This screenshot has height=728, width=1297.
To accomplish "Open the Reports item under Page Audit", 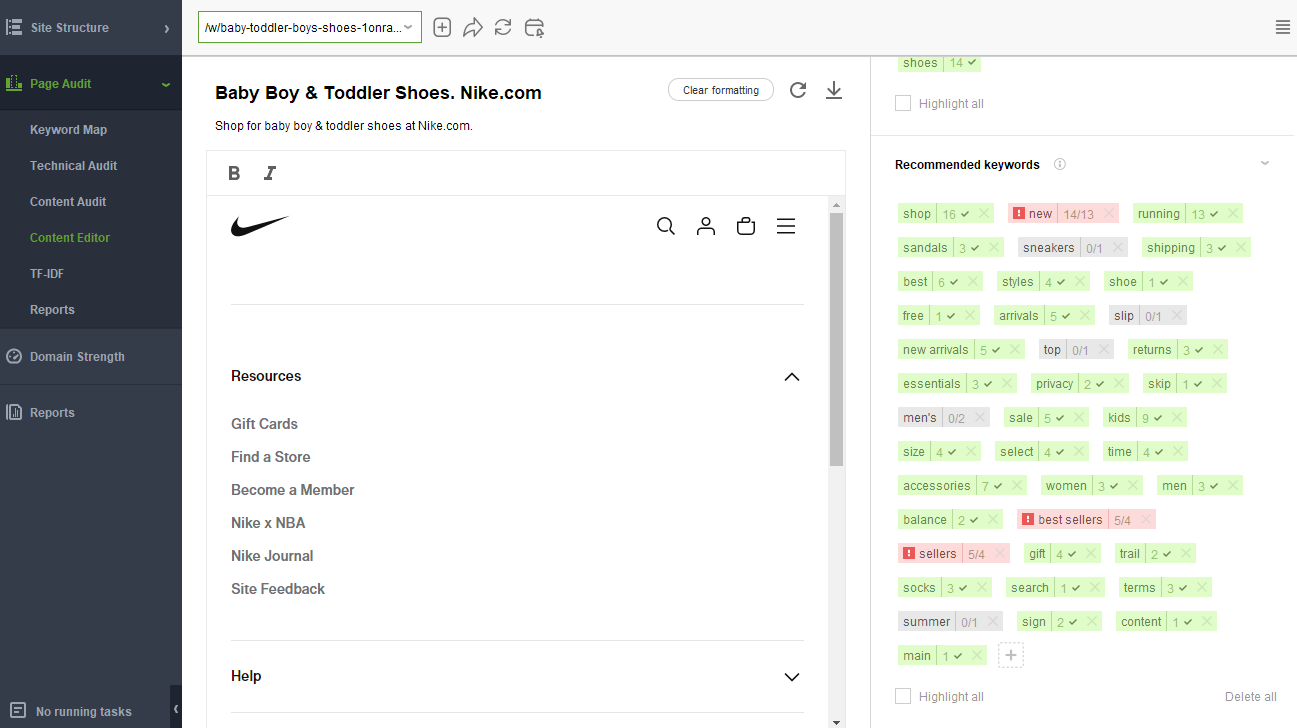I will pyautogui.click(x=52, y=310).
